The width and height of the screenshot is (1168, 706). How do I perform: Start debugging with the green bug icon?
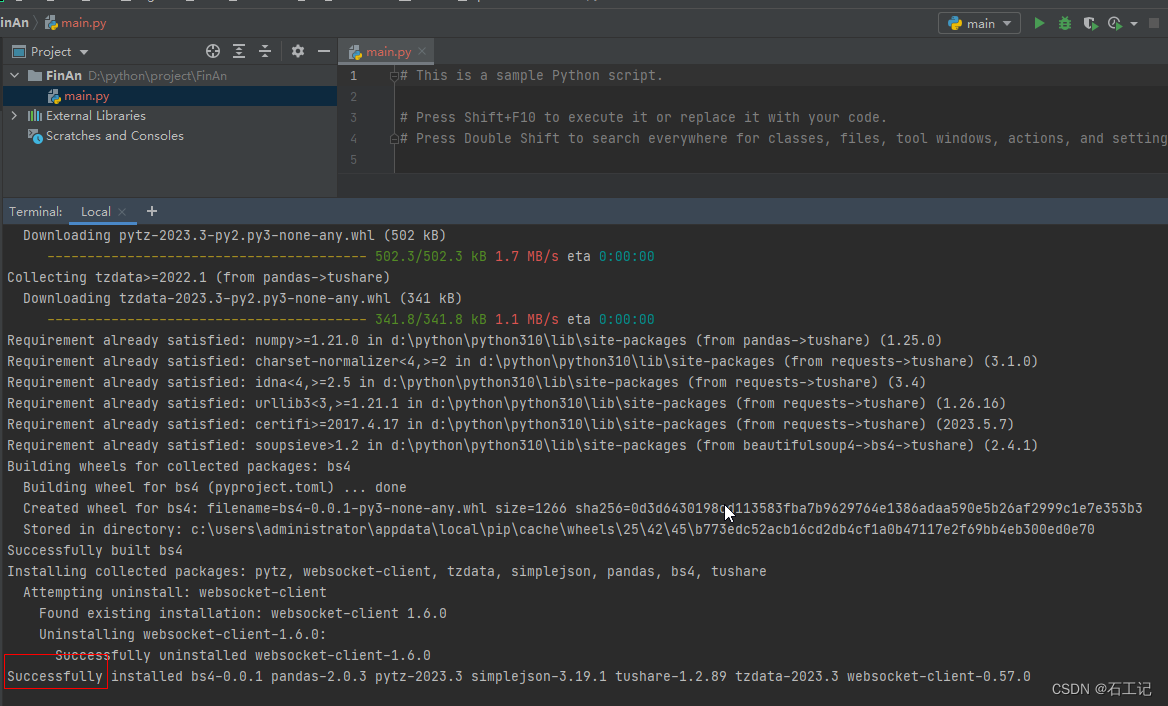pos(1064,23)
